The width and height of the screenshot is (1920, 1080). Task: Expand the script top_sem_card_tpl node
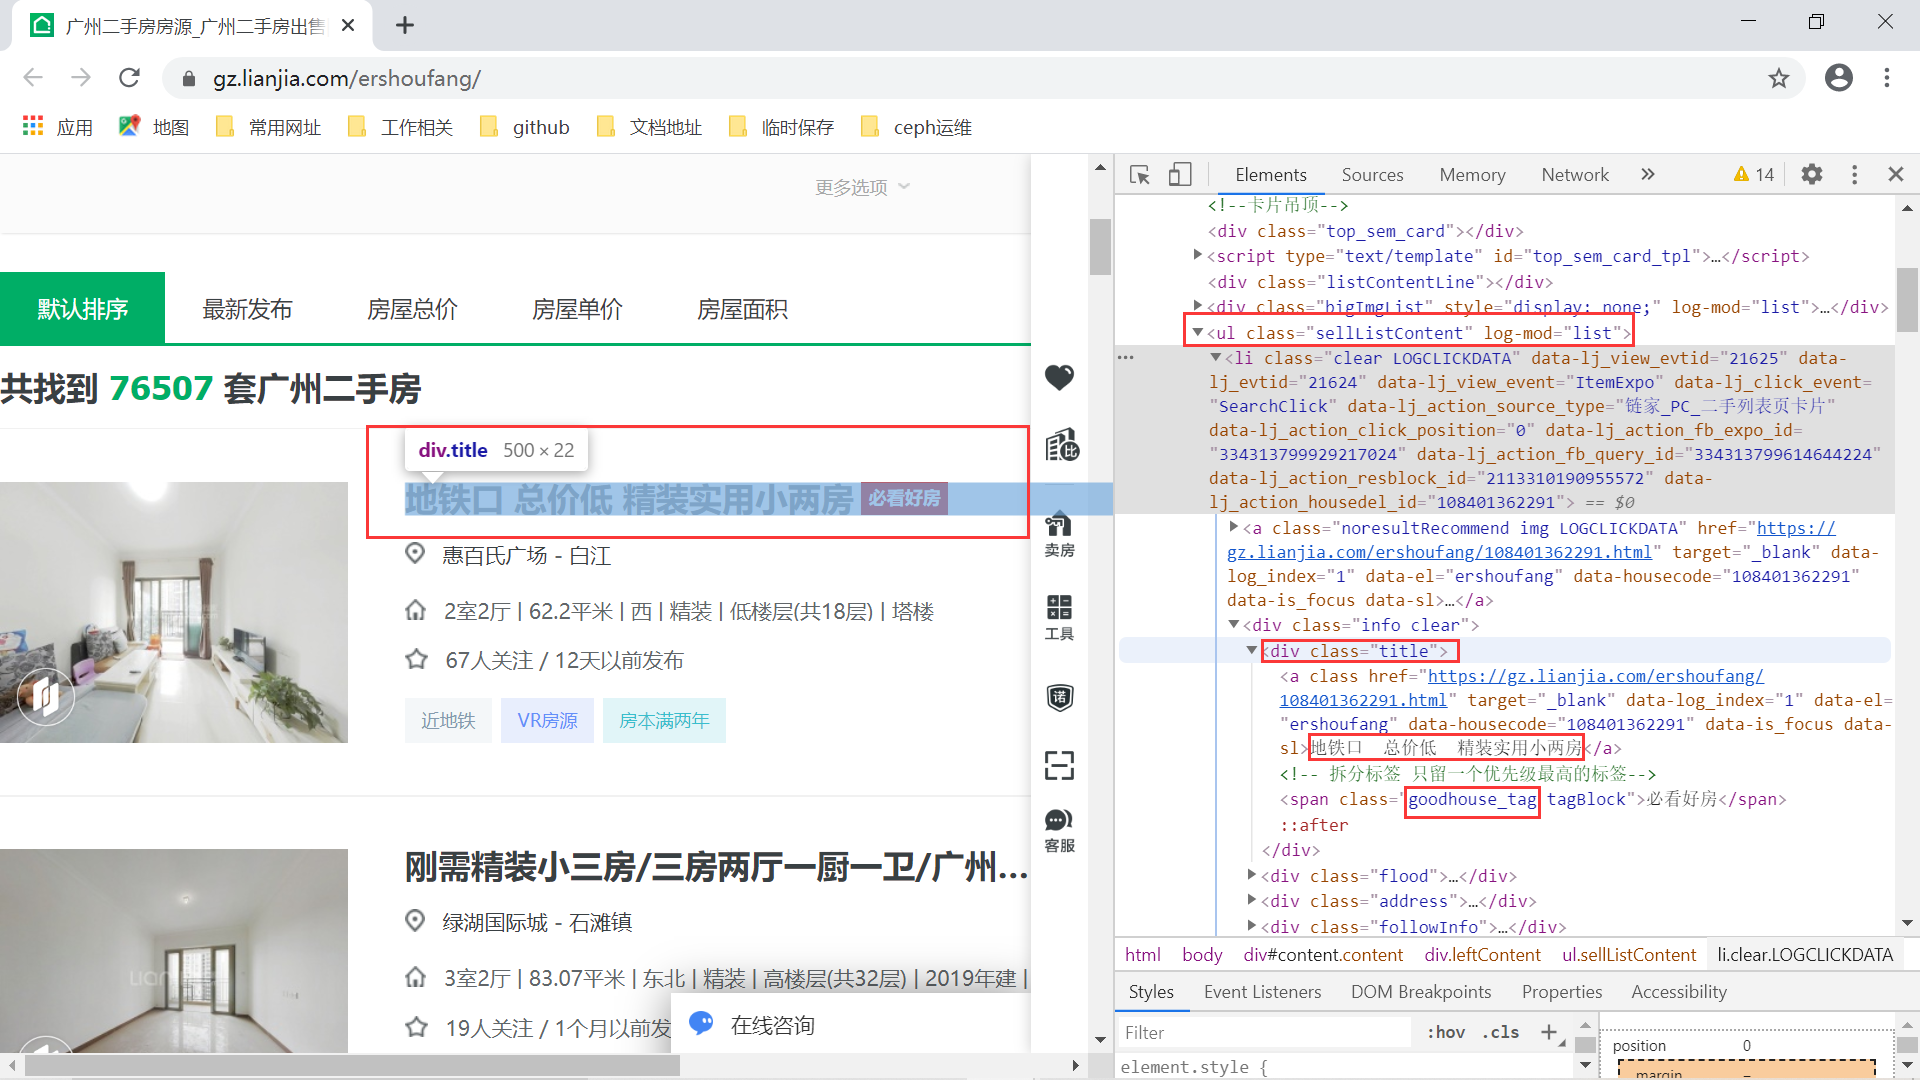(x=1197, y=256)
